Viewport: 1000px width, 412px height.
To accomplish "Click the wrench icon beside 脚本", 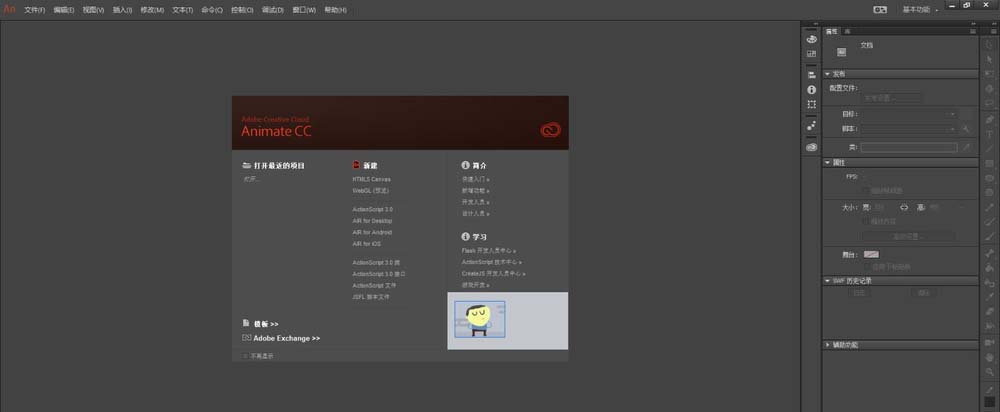I will pyautogui.click(x=966, y=129).
